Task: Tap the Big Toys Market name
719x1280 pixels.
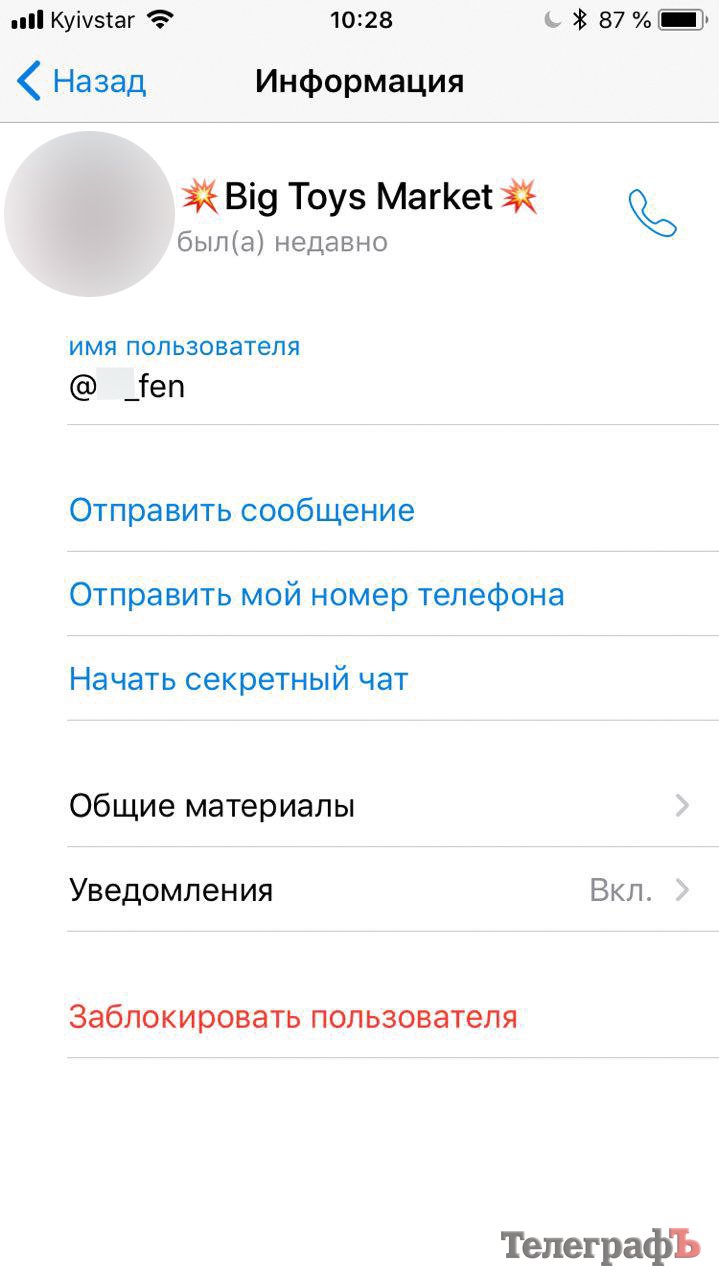Action: tap(358, 197)
